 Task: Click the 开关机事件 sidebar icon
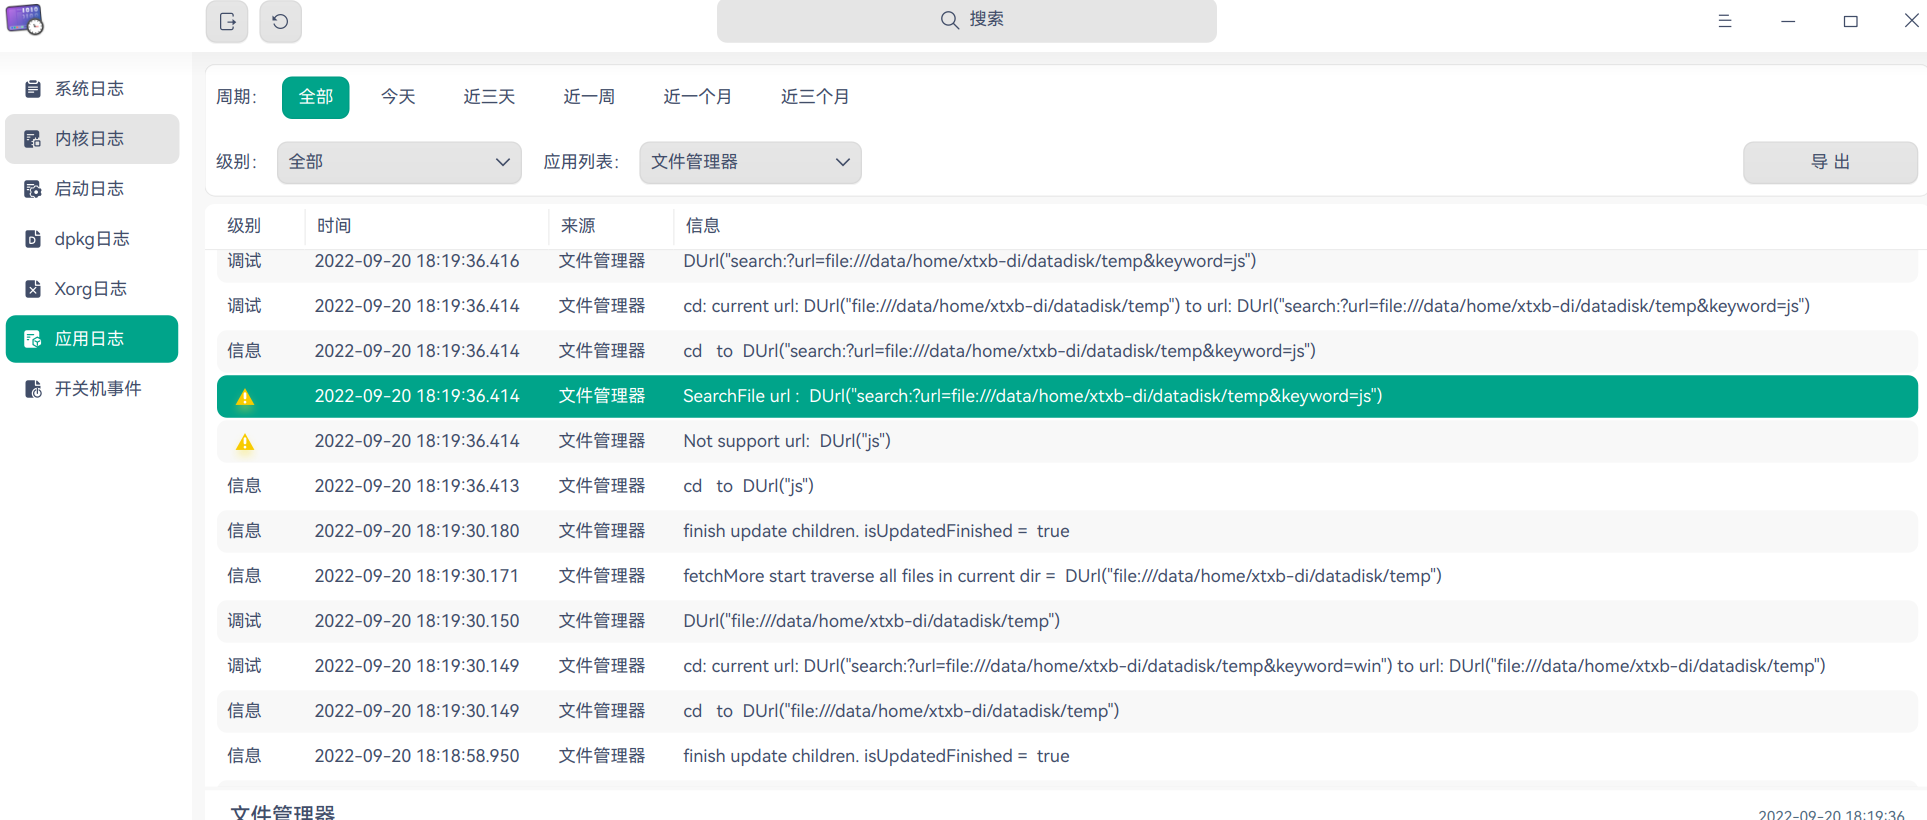pos(33,389)
